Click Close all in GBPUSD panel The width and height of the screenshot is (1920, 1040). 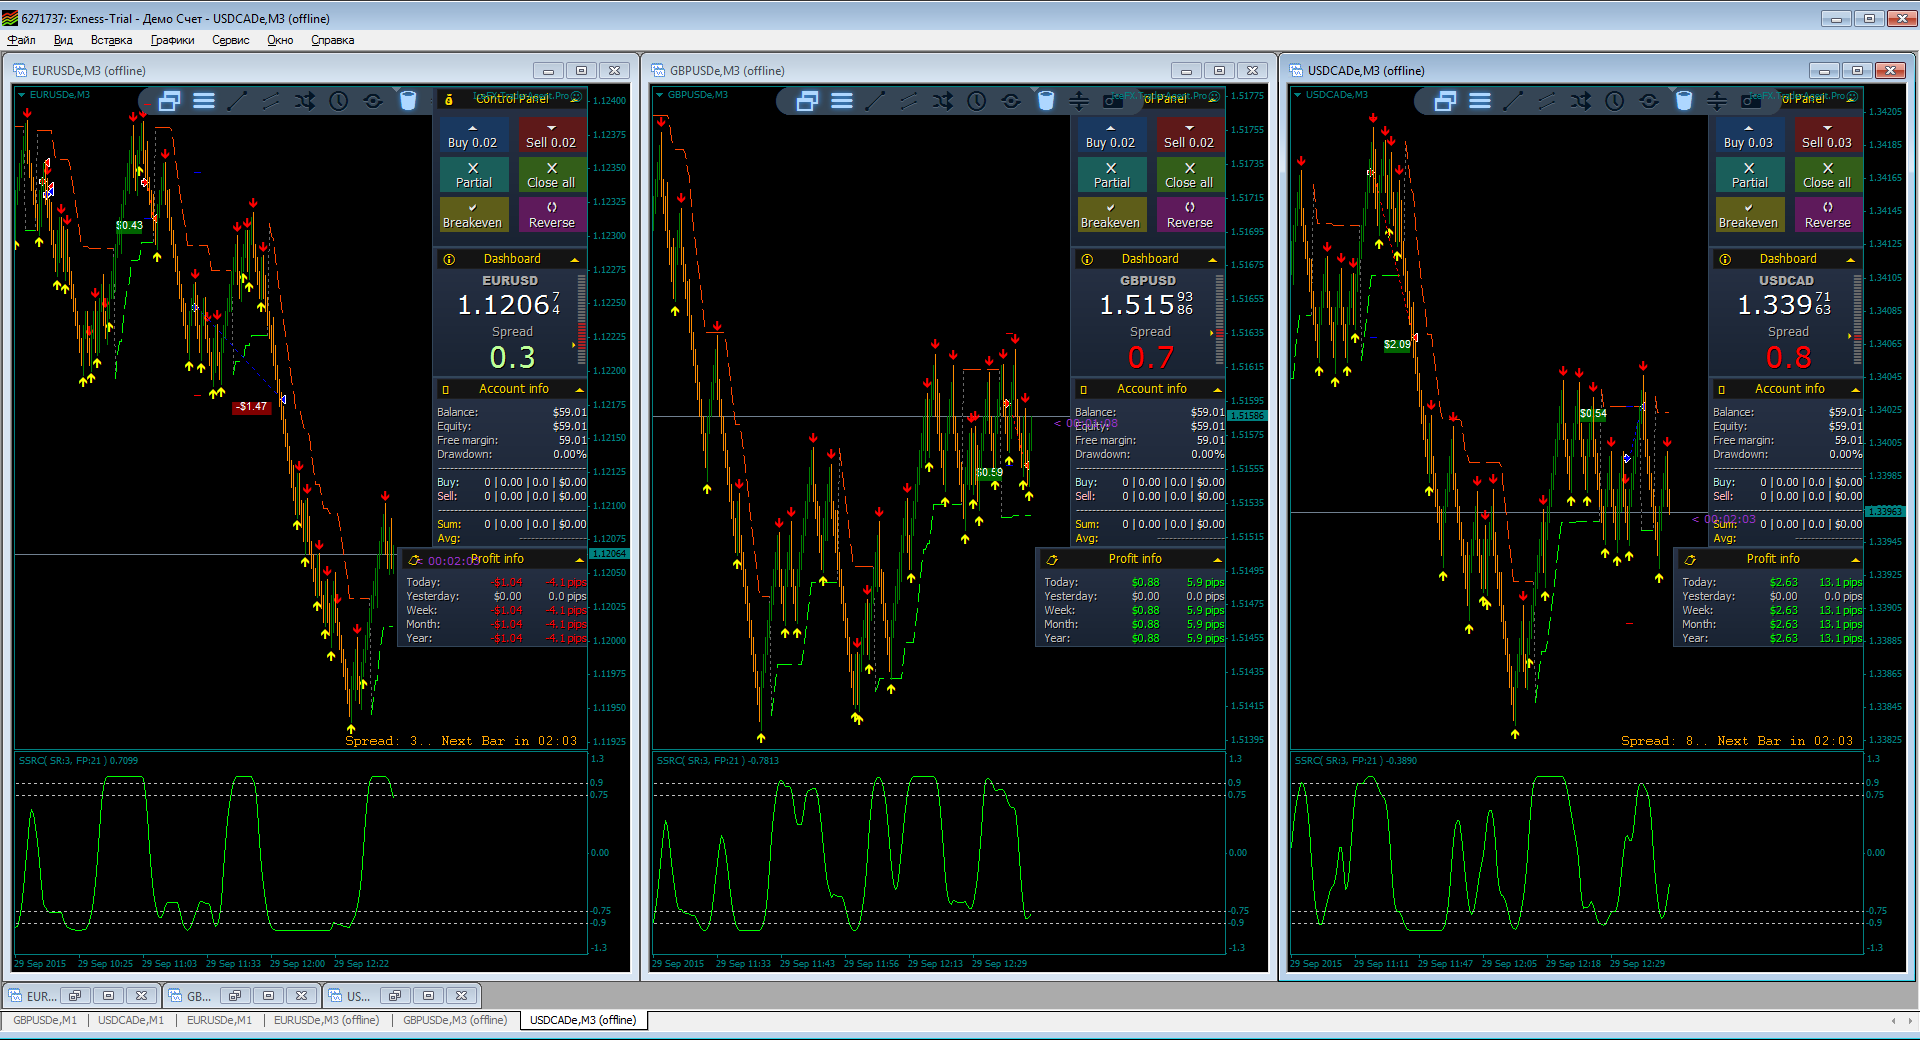coord(1189,175)
